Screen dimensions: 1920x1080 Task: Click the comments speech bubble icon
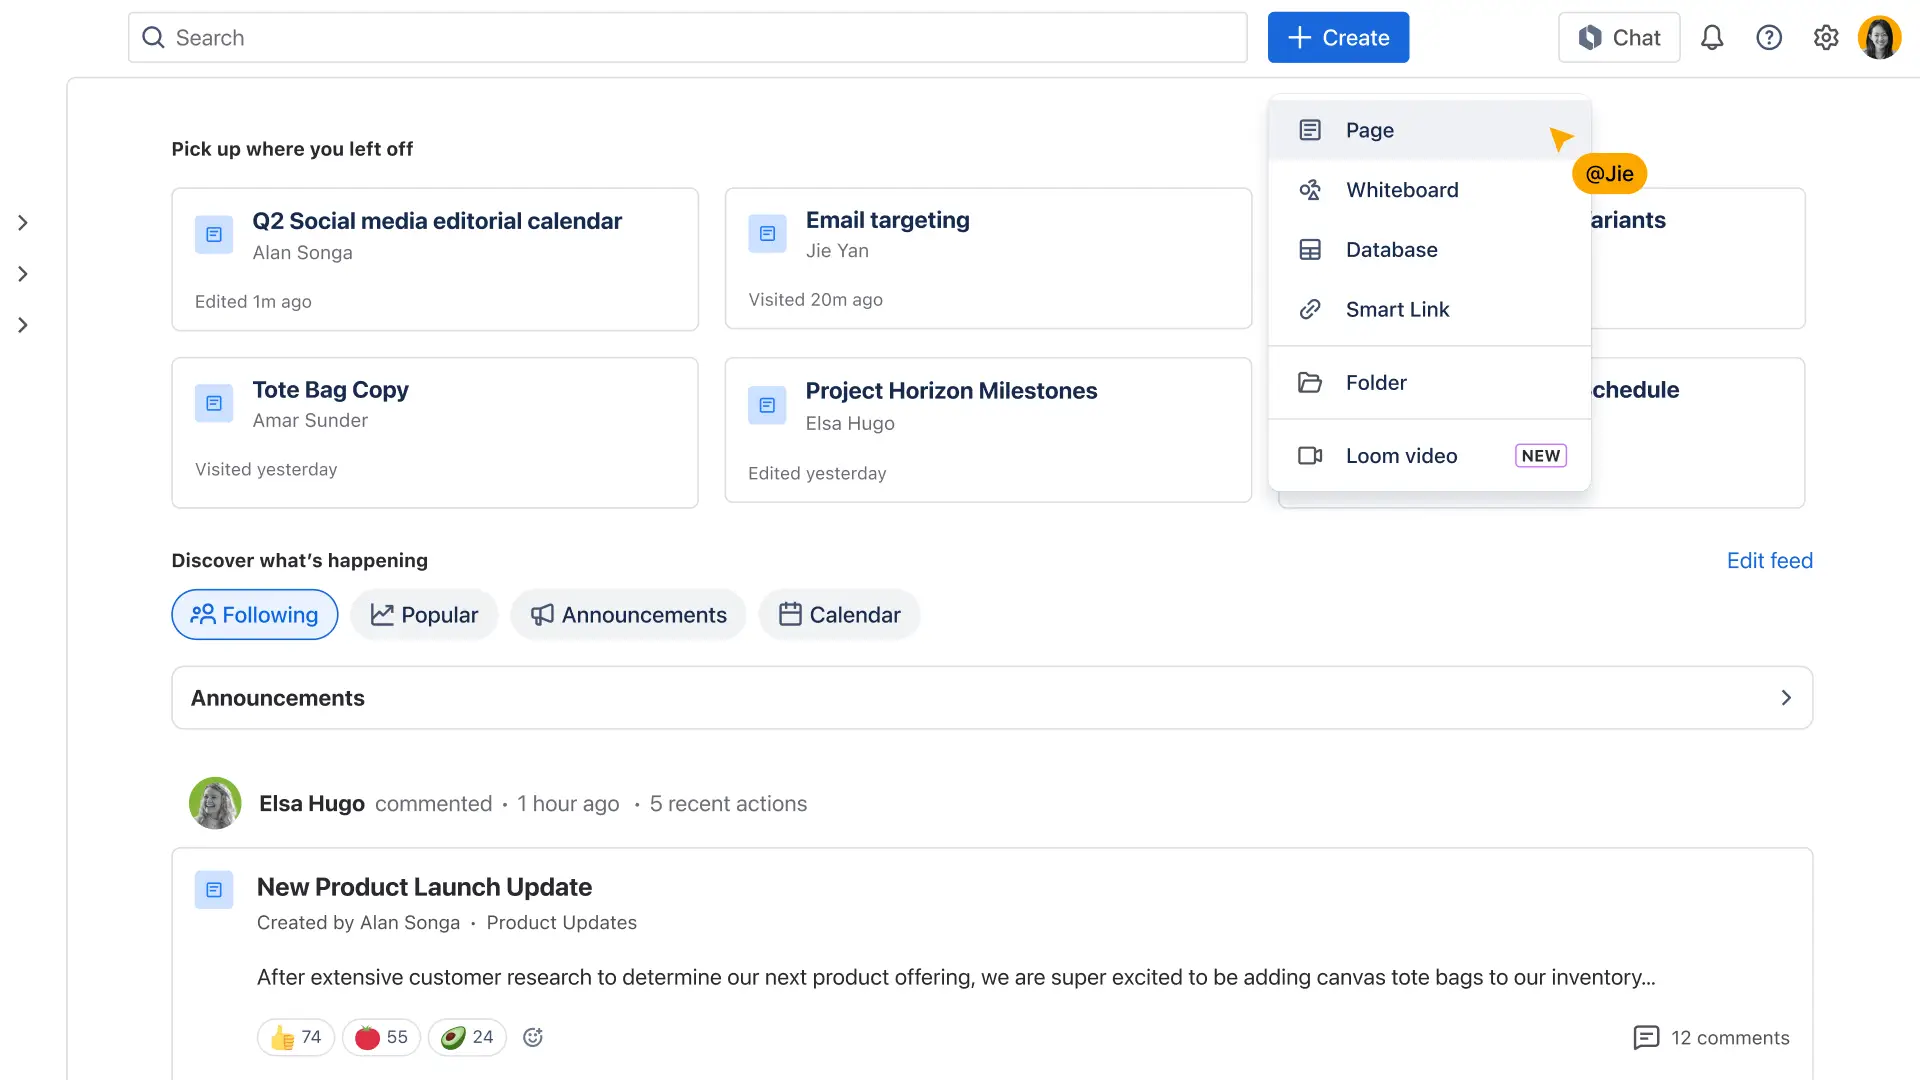[1646, 1038]
